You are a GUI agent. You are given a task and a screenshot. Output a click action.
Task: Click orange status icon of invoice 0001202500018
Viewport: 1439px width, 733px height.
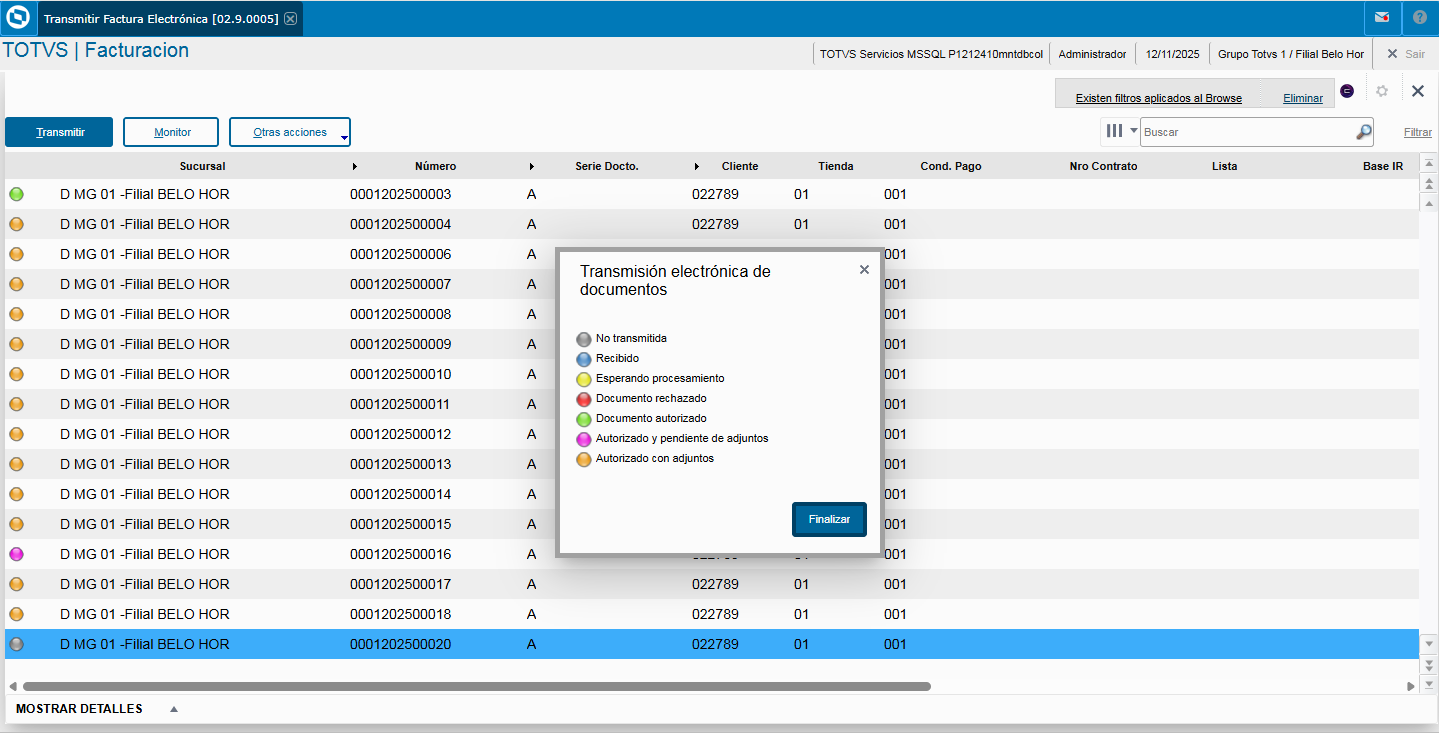point(16,614)
